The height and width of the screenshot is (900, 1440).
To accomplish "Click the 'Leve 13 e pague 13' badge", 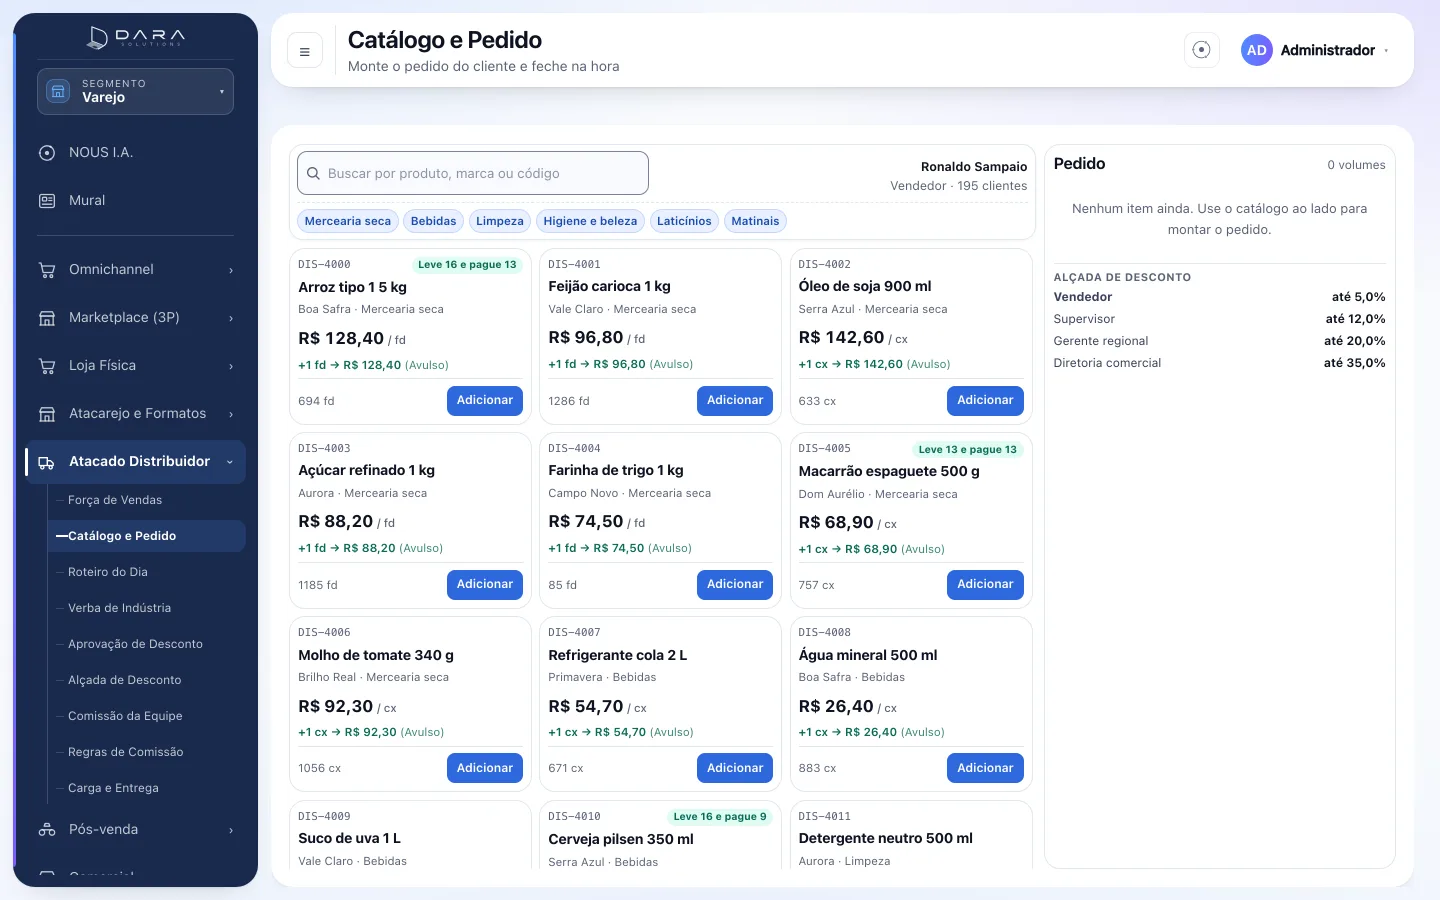I will pyautogui.click(x=967, y=450).
